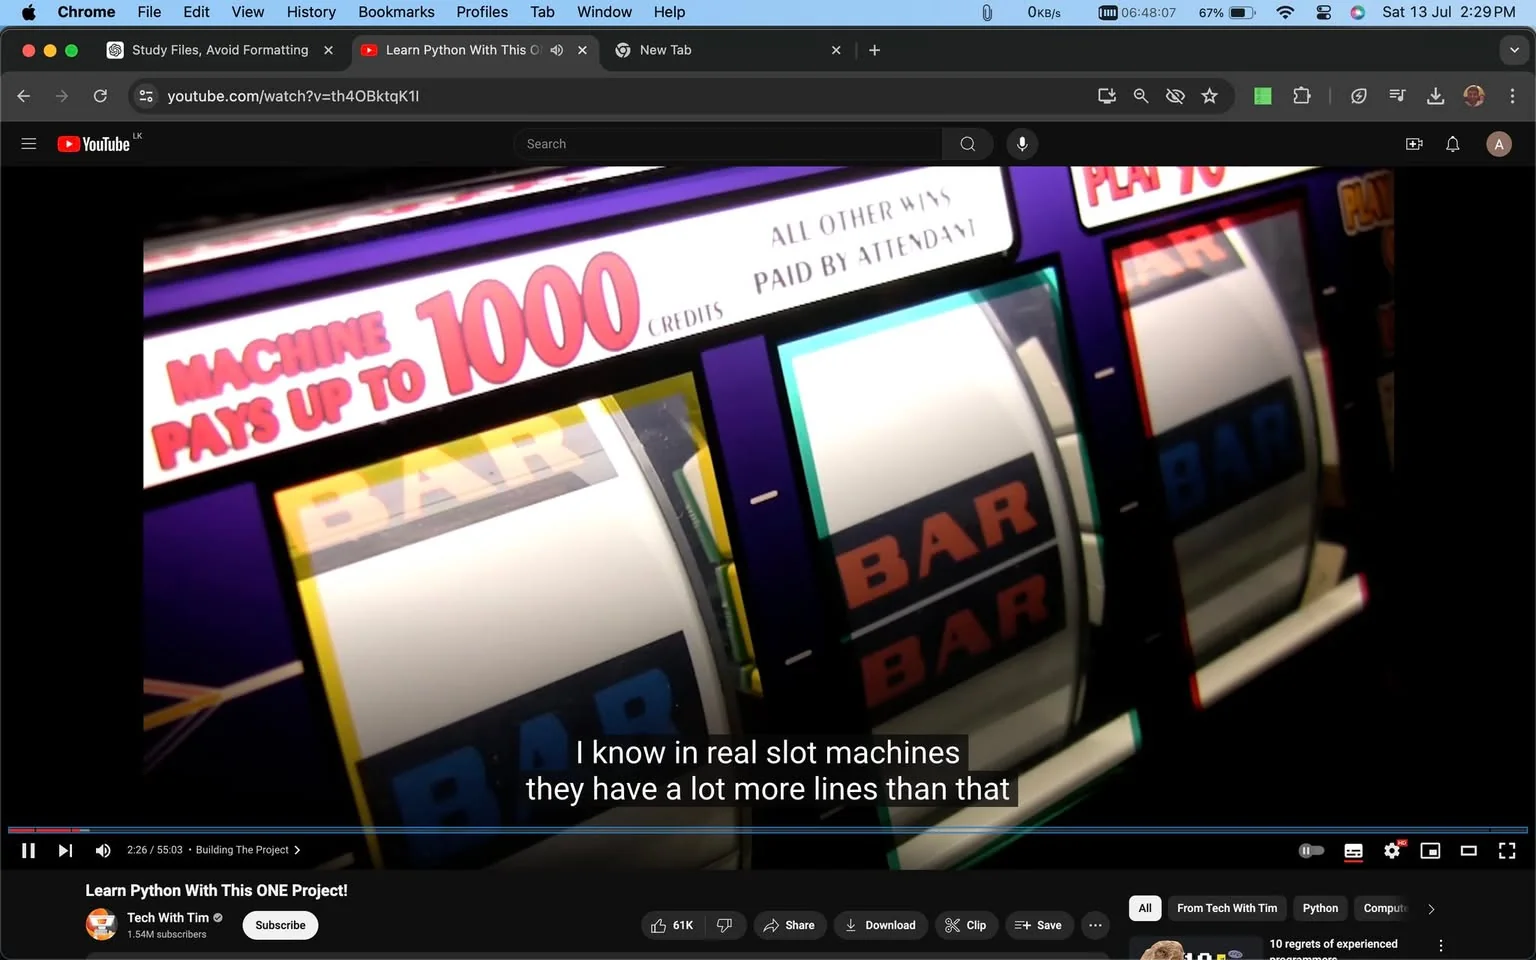Image resolution: width=1536 pixels, height=960 pixels.
Task: Open Tech With Tim channel avatar
Action: point(101,924)
